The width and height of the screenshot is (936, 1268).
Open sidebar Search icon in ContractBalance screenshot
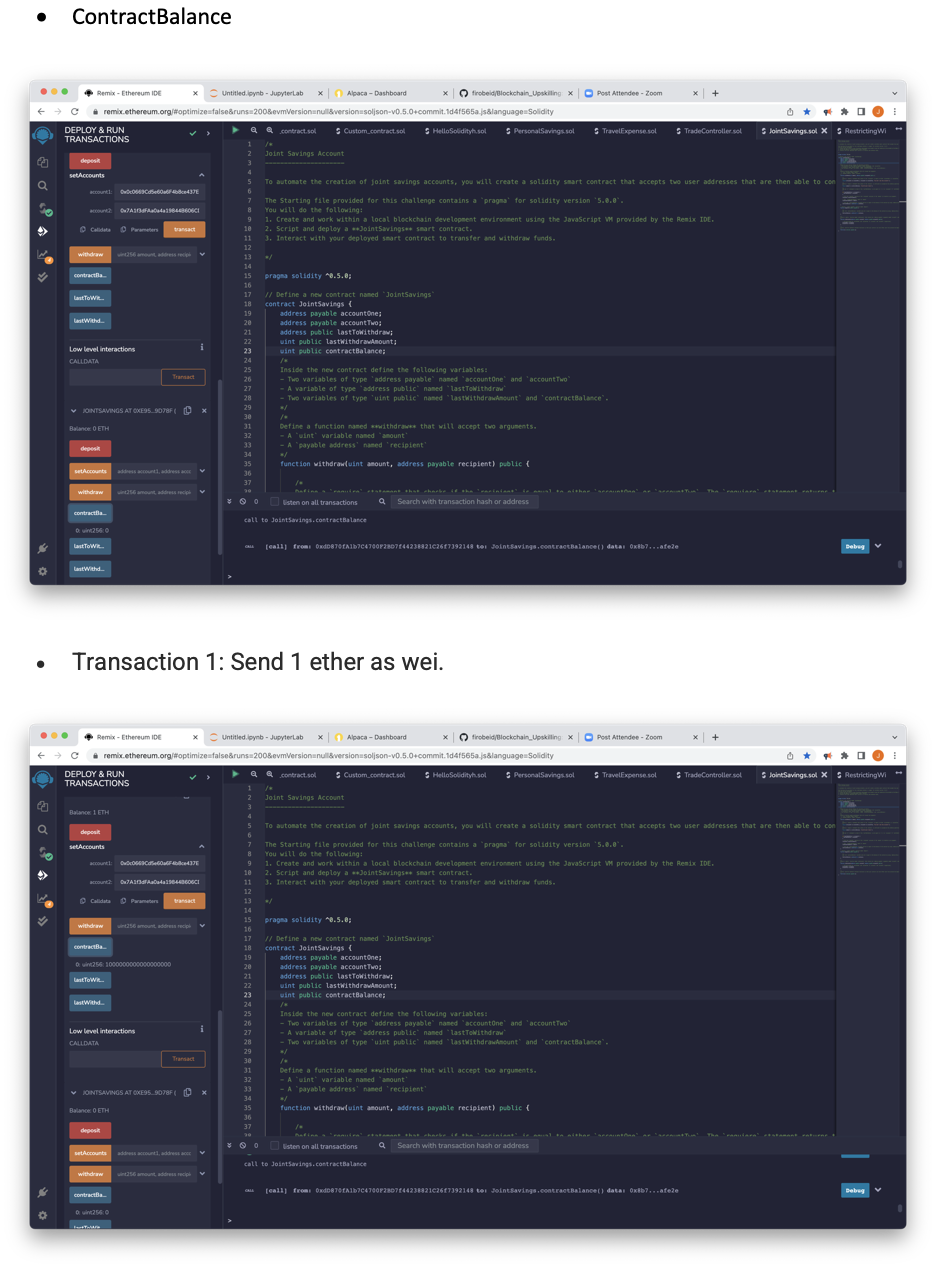[42, 185]
